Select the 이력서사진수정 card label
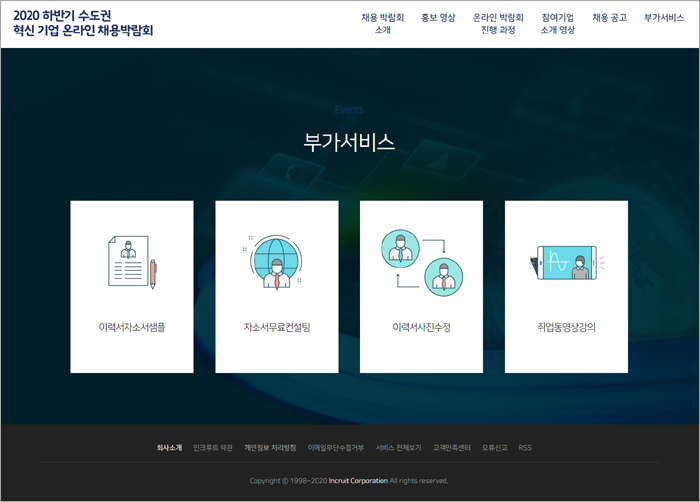 [x=421, y=327]
